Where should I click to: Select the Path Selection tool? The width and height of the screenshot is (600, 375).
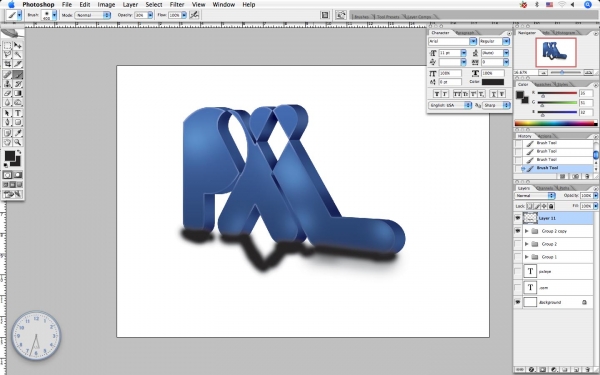pyautogui.click(x=7, y=113)
